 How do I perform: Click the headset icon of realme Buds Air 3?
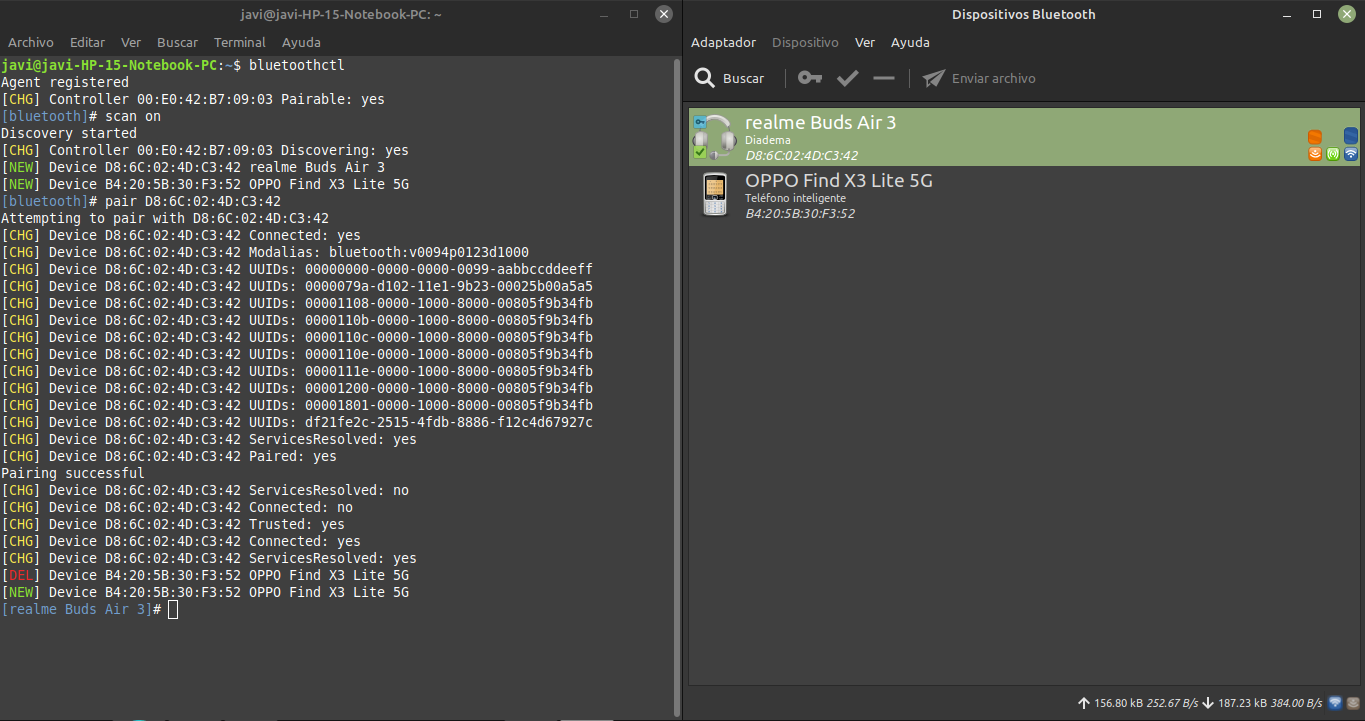coord(715,137)
